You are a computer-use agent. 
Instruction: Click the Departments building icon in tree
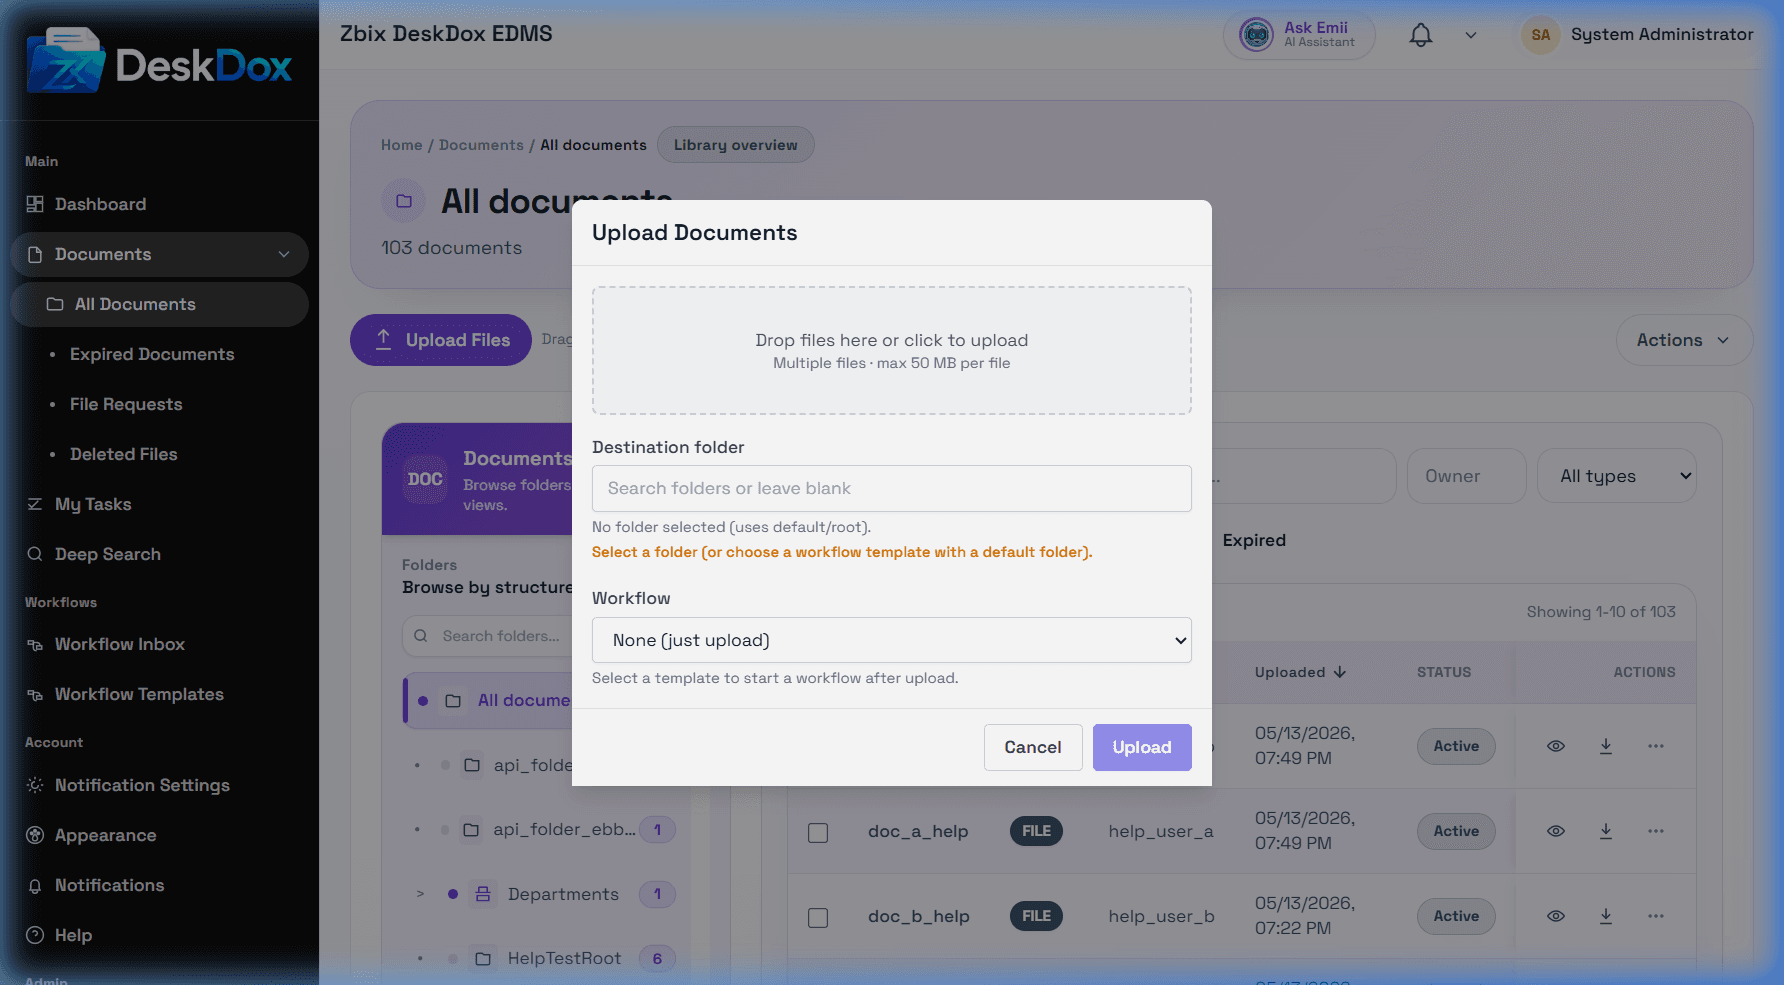tap(483, 894)
